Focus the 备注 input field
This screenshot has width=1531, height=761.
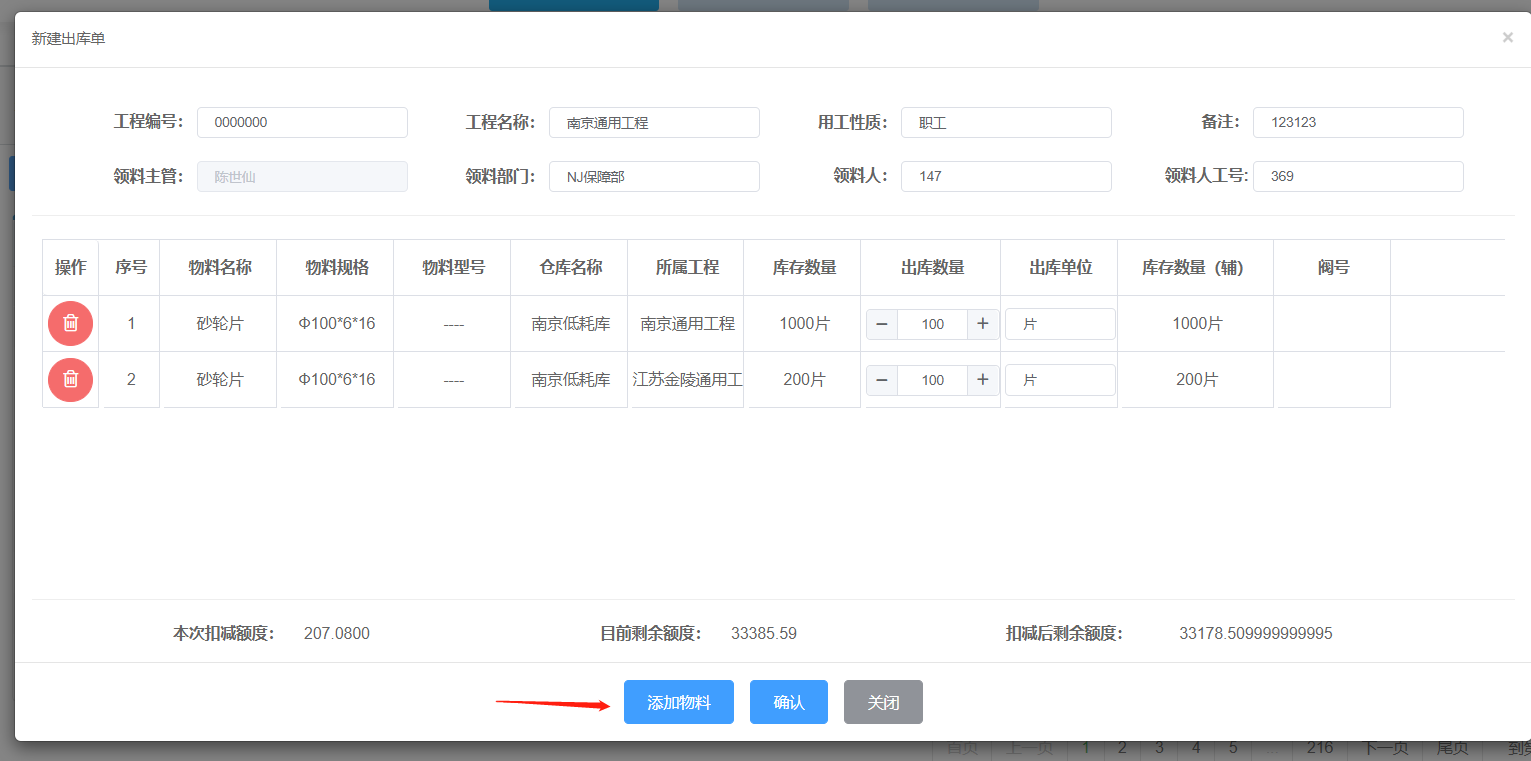tap(1357, 122)
